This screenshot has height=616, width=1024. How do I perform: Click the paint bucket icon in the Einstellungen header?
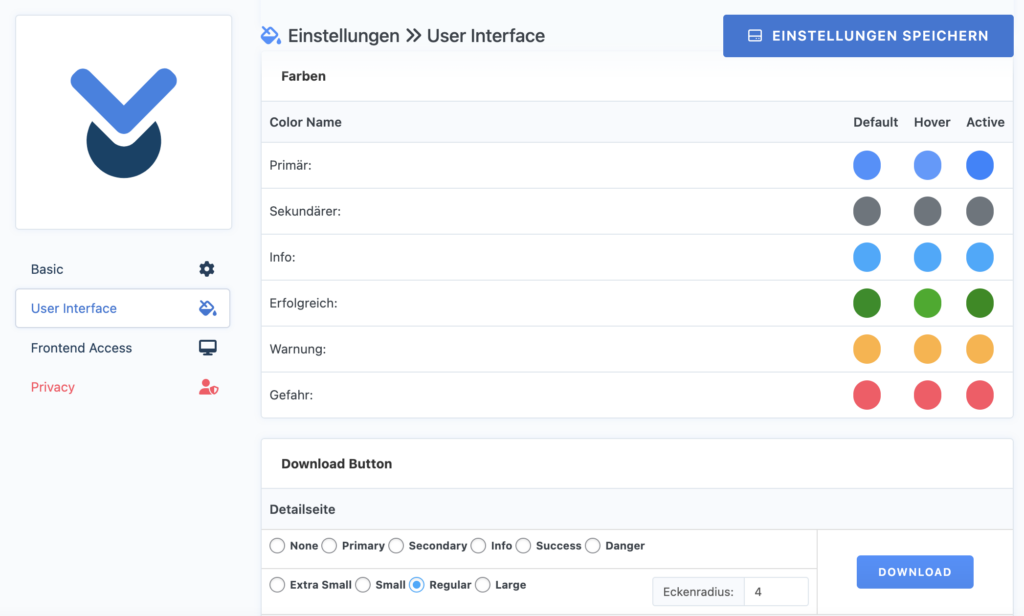[x=270, y=35]
